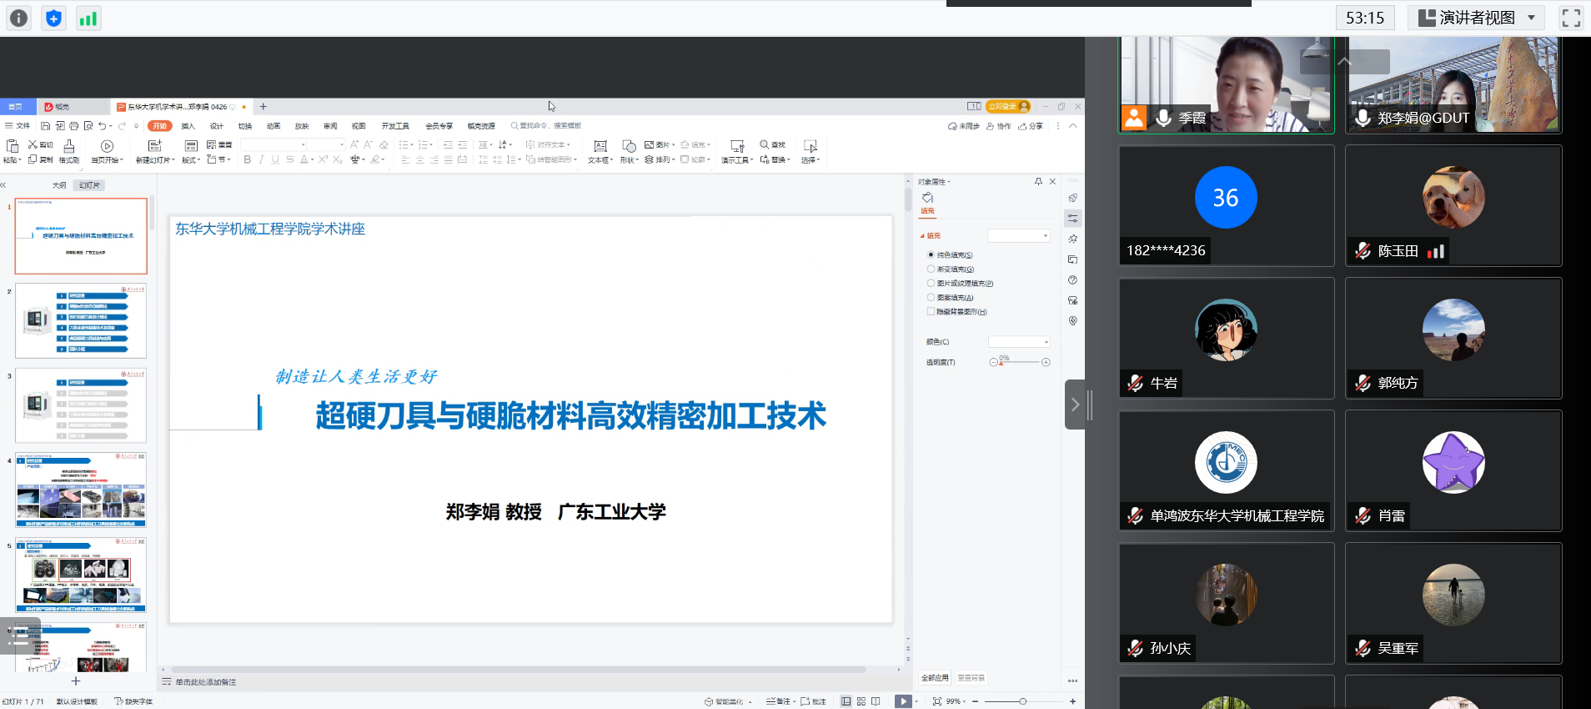Click the Find (查找) icon in ribbon
Screen dimensions: 1591x709
pos(772,145)
